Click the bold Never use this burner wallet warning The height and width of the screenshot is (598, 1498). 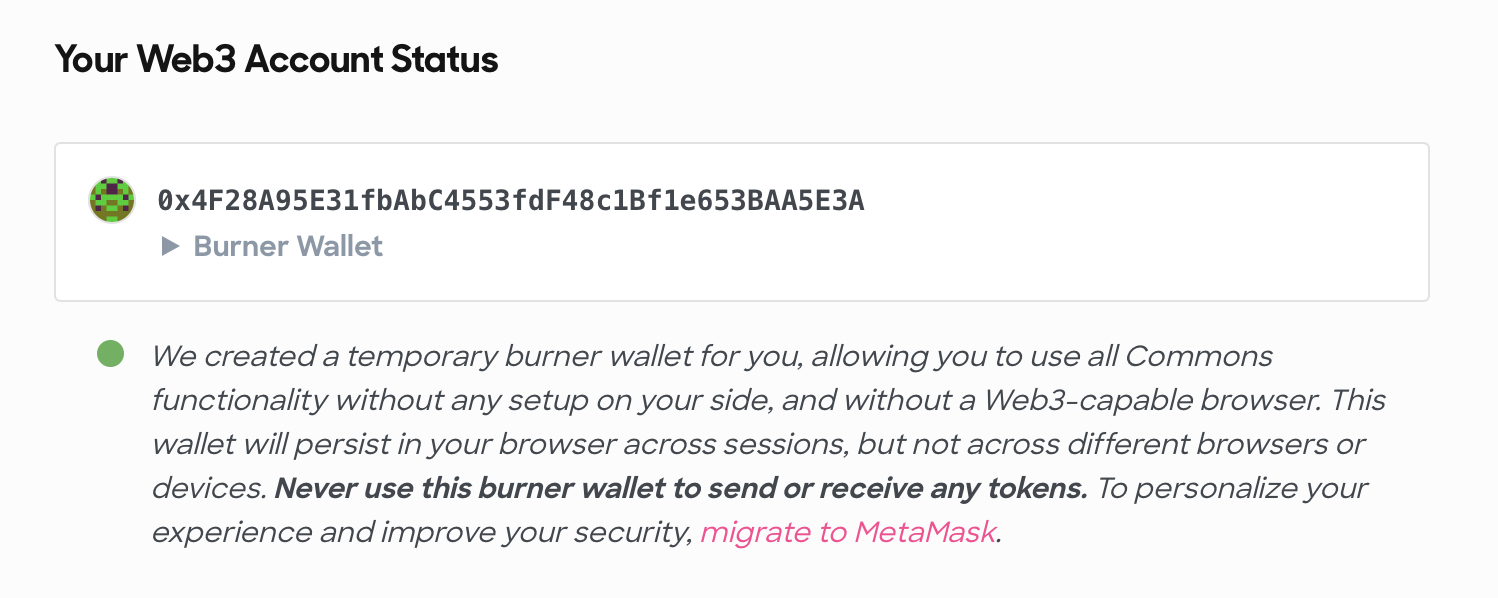681,488
